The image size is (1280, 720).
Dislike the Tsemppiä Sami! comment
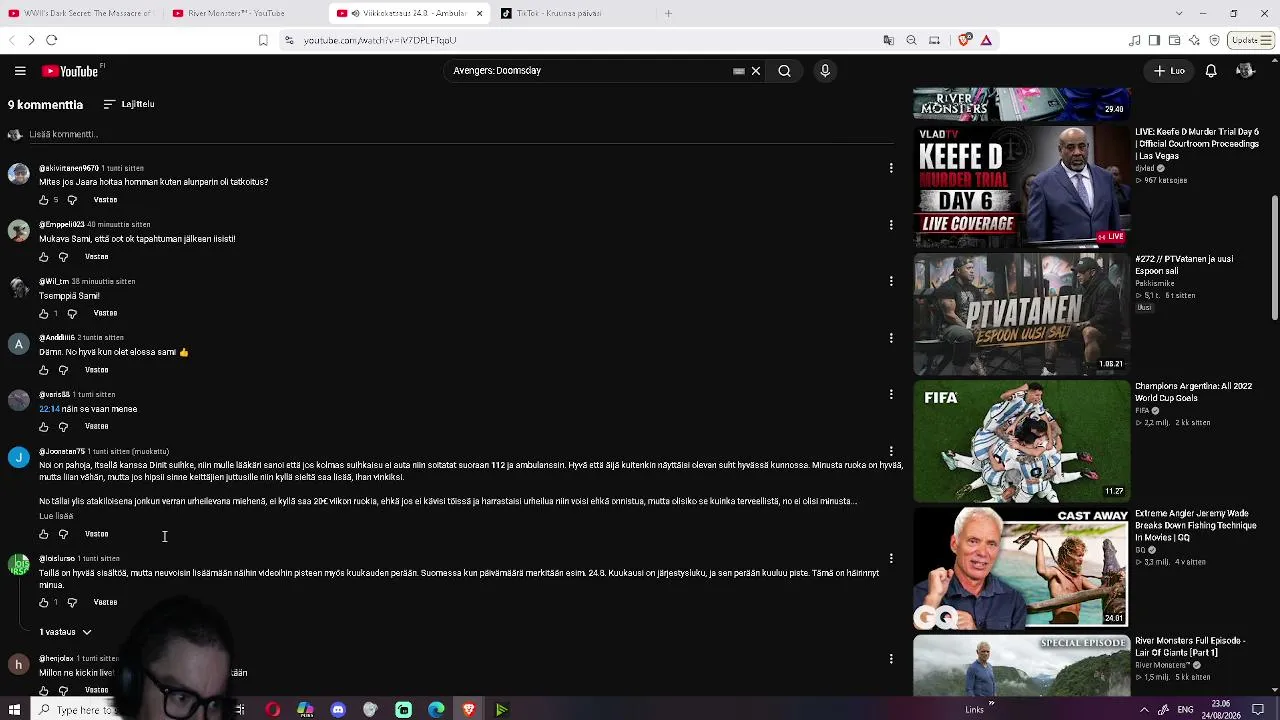72,314
